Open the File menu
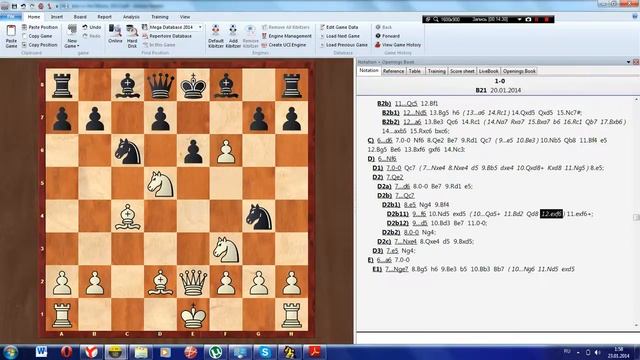The width and height of the screenshot is (640, 360). [x=11, y=17]
